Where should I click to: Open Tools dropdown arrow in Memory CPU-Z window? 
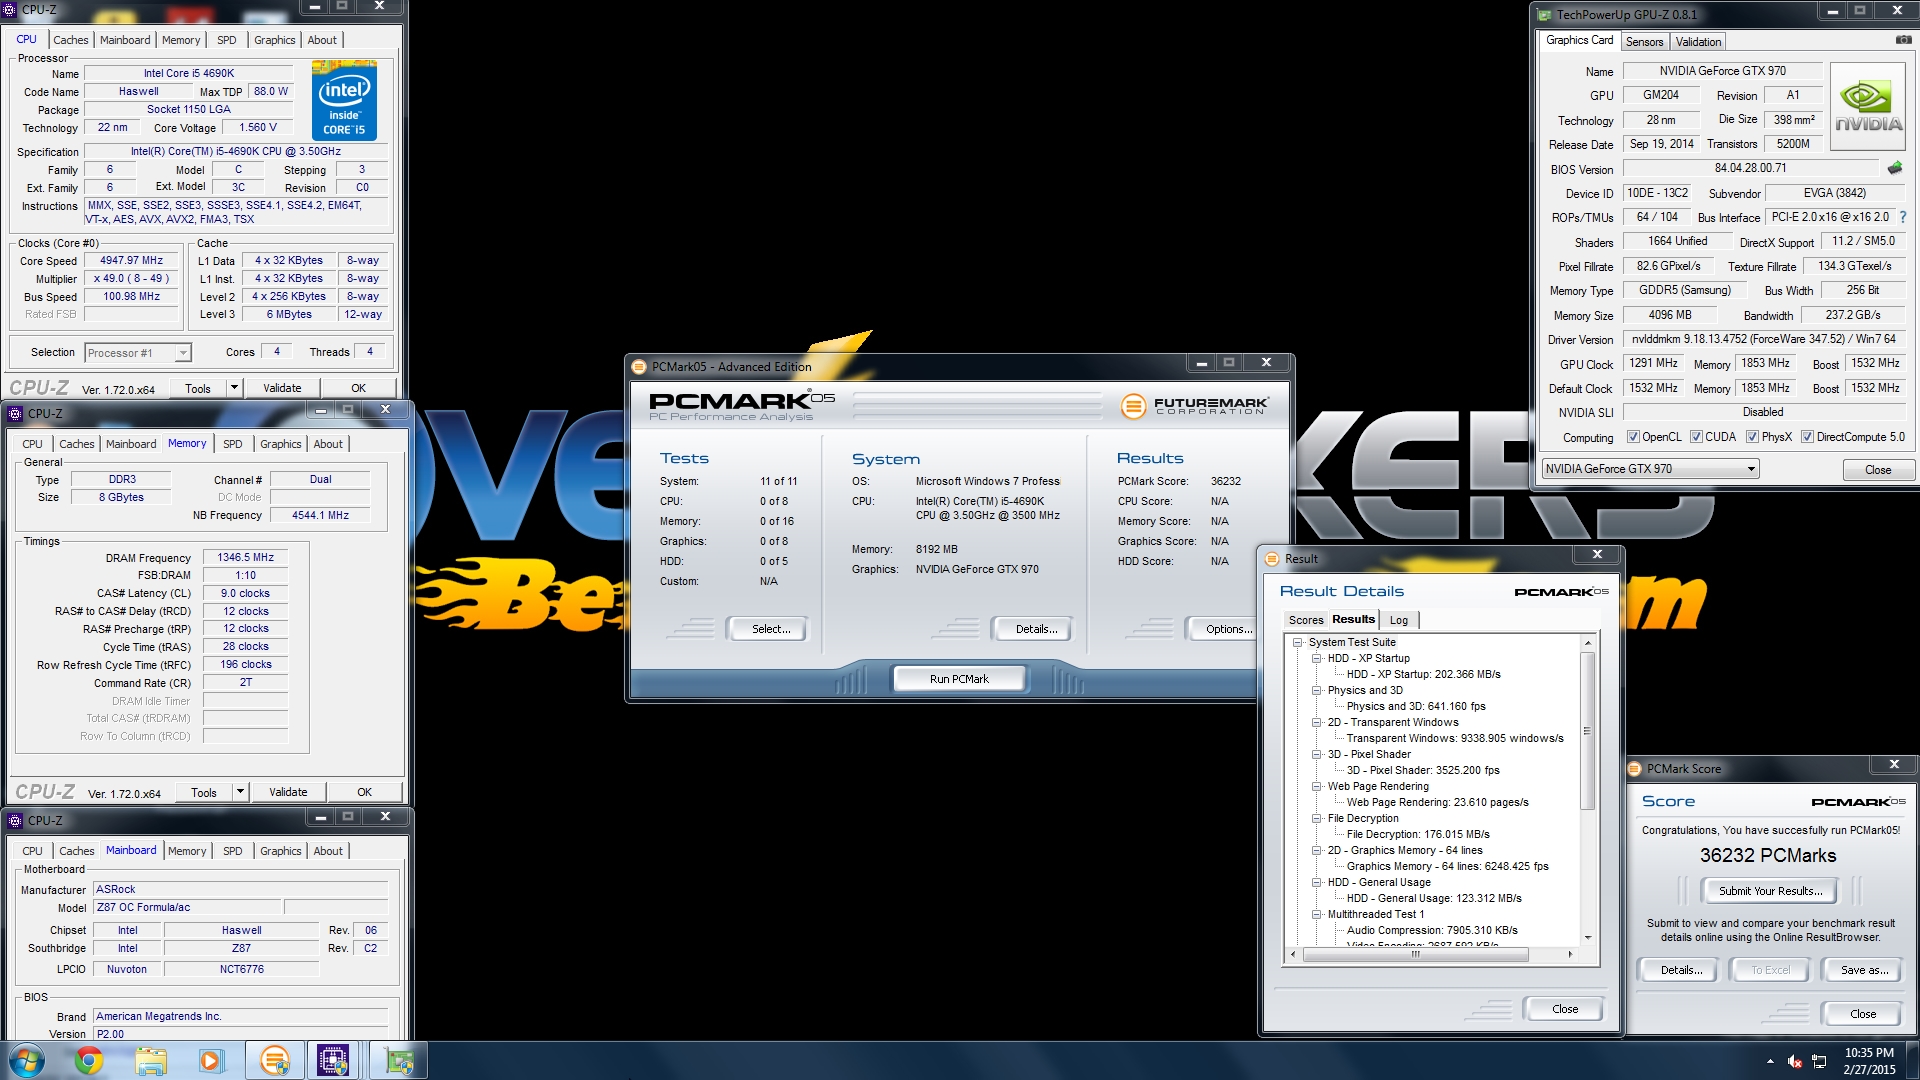pos(240,792)
